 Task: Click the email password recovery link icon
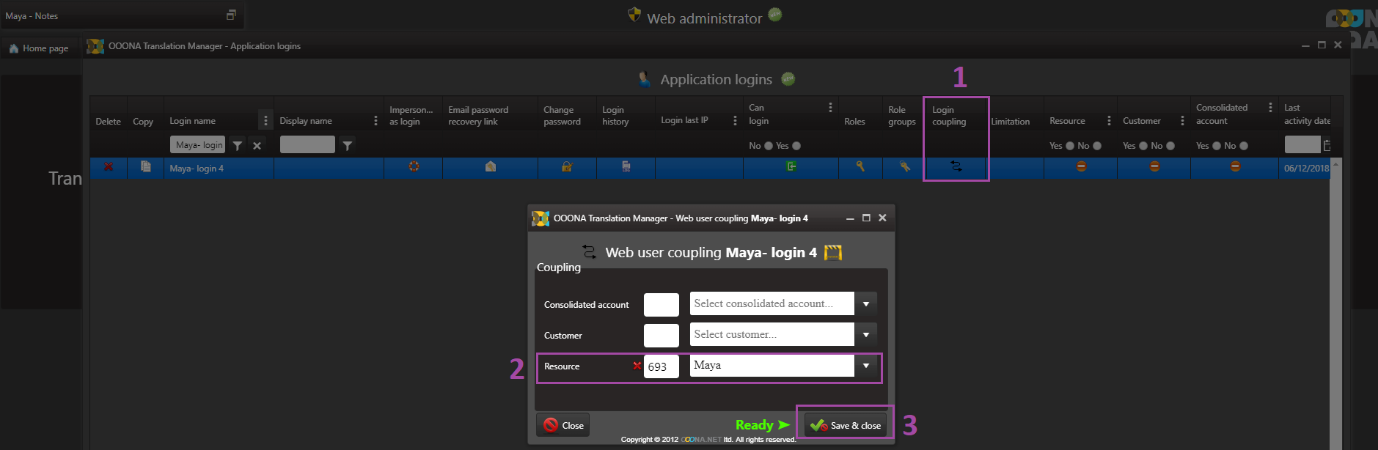point(490,167)
